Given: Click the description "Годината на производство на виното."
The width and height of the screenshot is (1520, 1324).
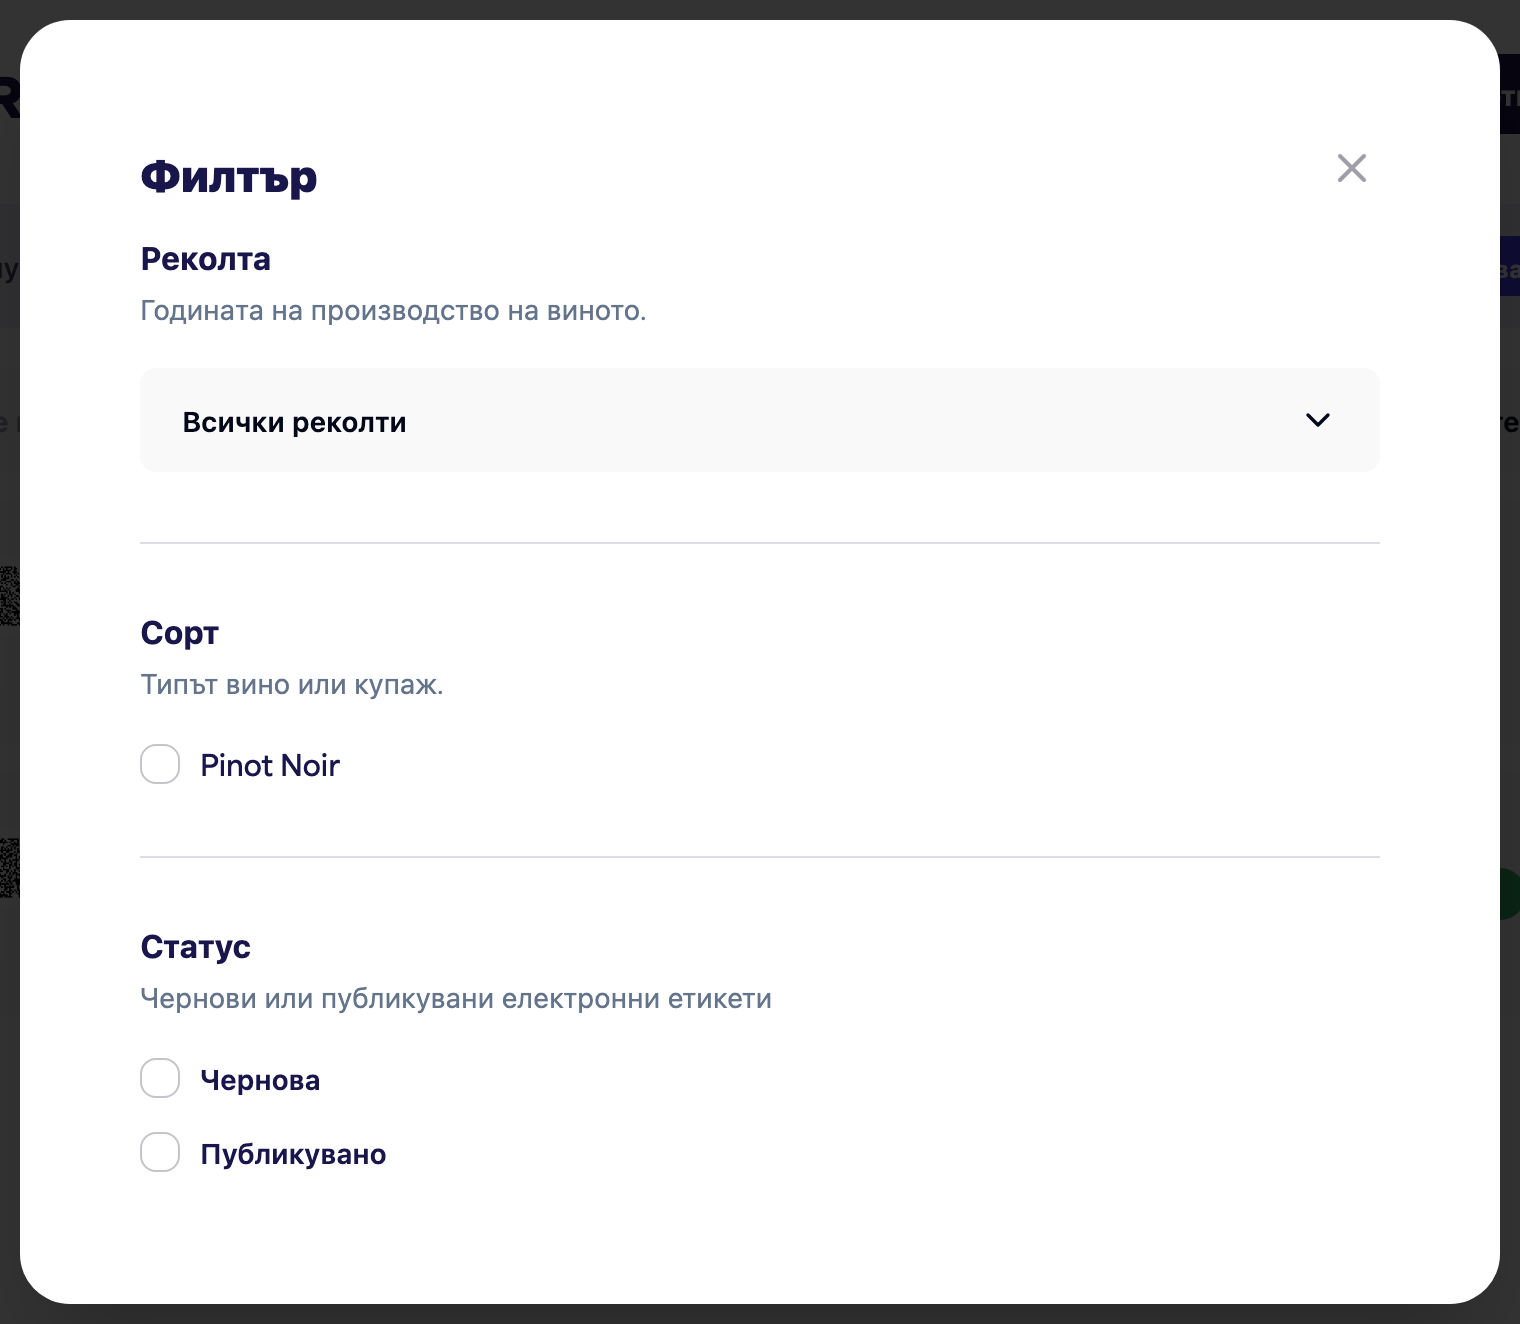Looking at the screenshot, I should [x=393, y=311].
